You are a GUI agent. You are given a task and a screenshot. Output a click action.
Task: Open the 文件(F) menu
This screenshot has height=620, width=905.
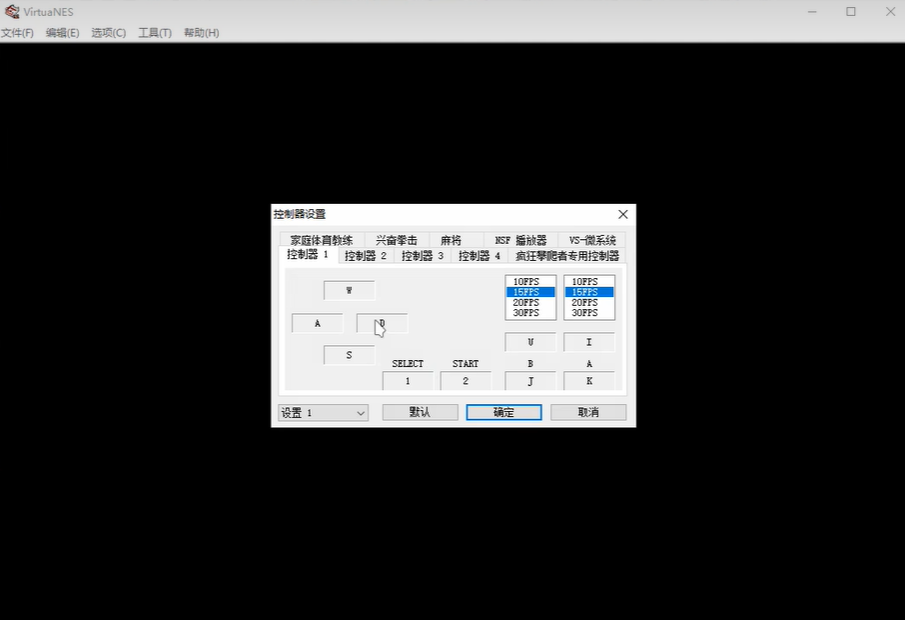(x=17, y=33)
